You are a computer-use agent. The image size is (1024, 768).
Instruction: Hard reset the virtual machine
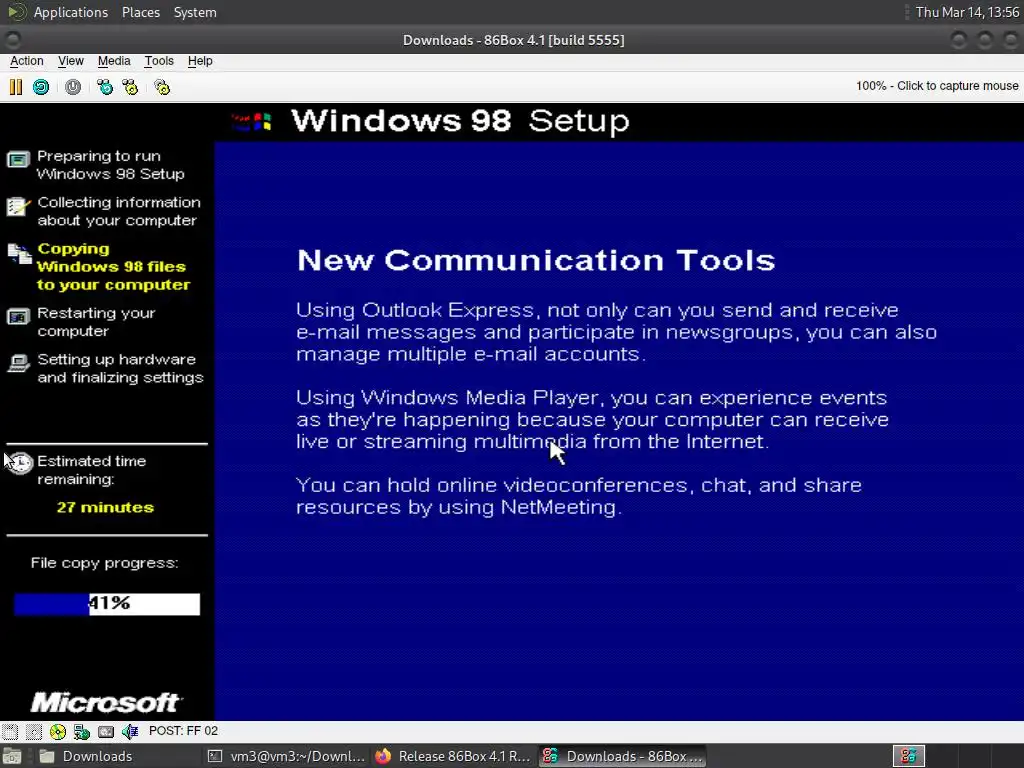pyautogui.click(x=41, y=87)
